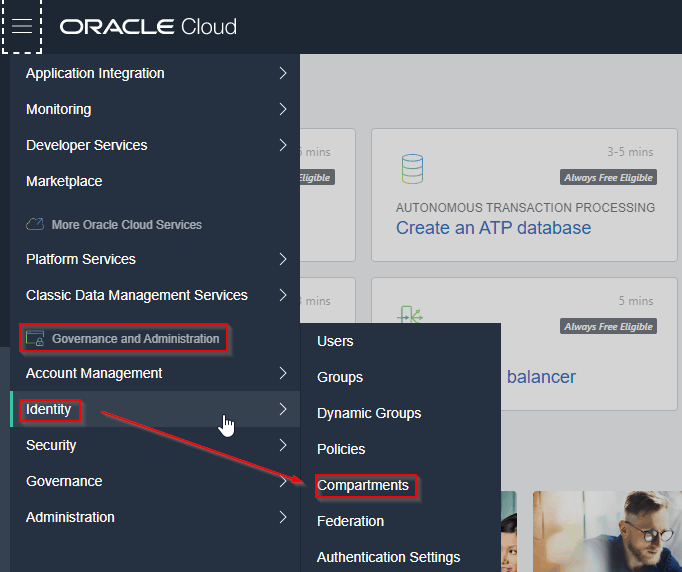Open Users in the Identity submenu
Screen dimensions: 682x572
coord(335,341)
